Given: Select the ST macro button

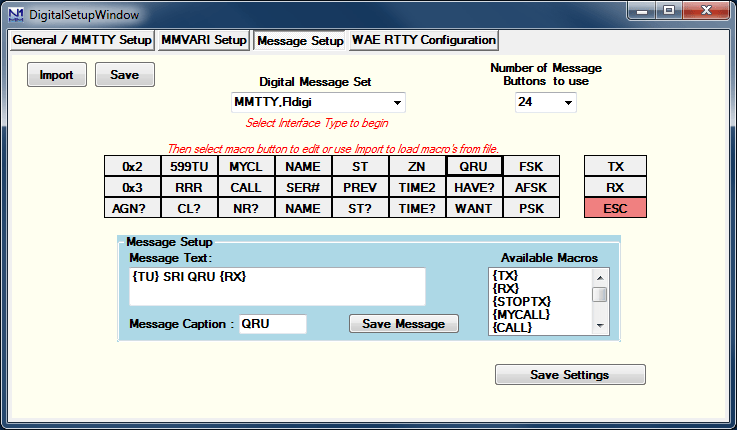Looking at the screenshot, I should [x=360, y=166].
